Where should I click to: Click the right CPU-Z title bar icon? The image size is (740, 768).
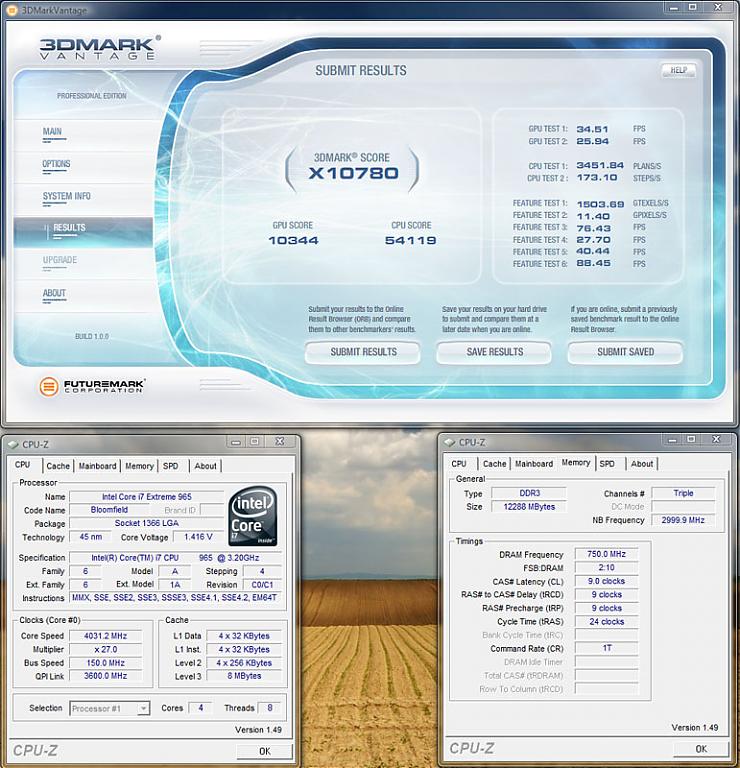449,443
